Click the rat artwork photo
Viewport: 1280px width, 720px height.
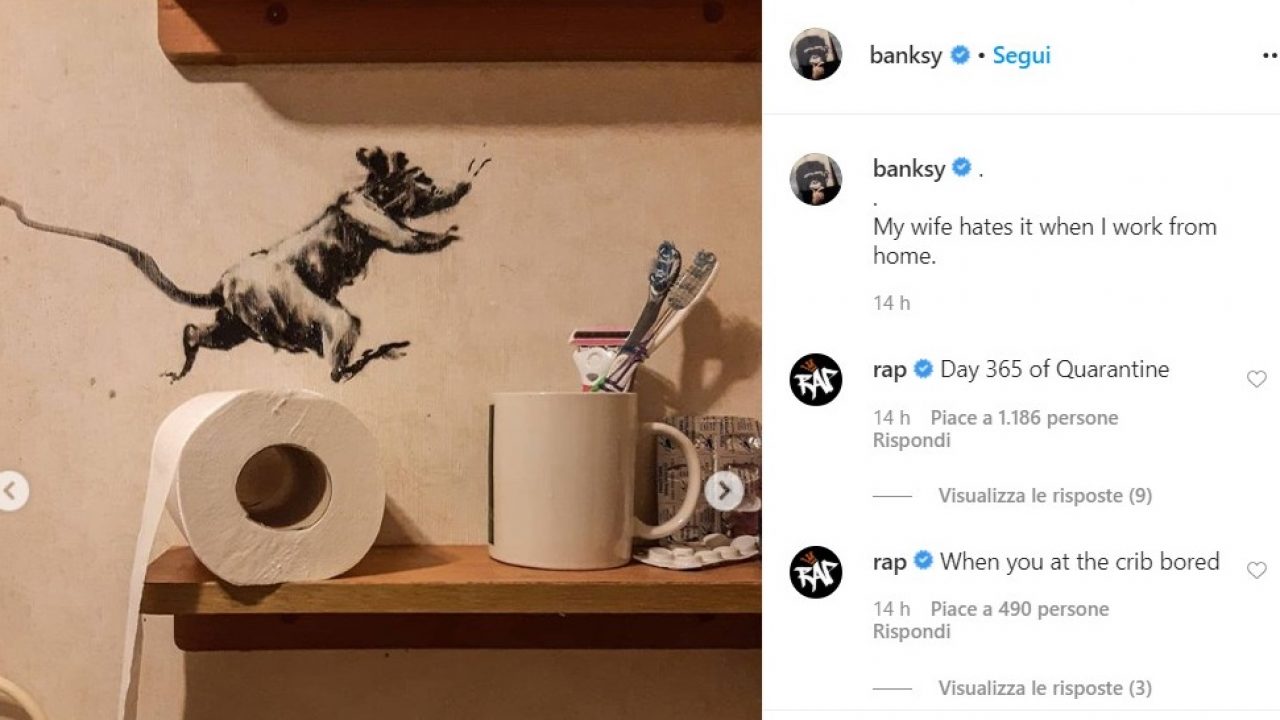click(380, 360)
